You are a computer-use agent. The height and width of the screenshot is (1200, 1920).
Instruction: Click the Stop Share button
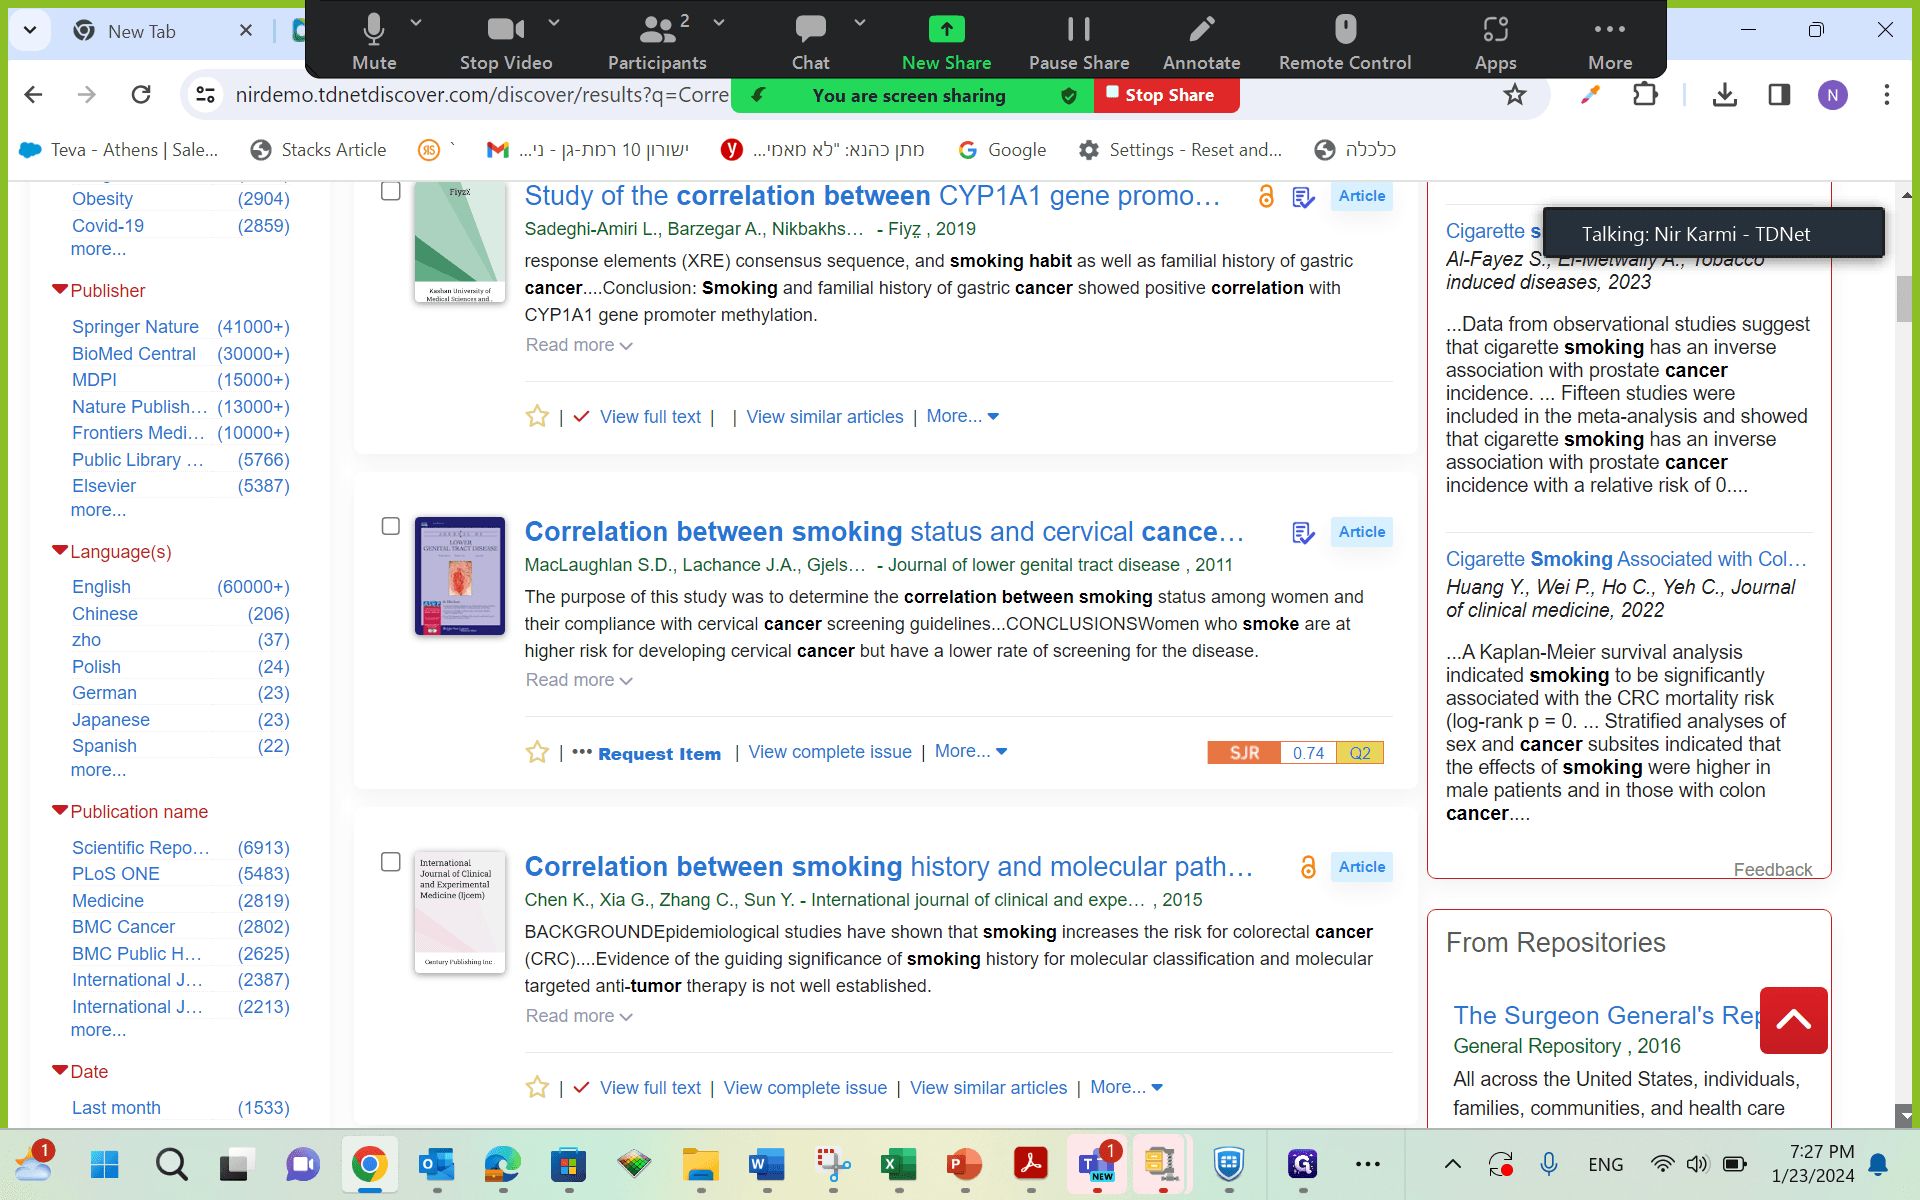point(1168,95)
